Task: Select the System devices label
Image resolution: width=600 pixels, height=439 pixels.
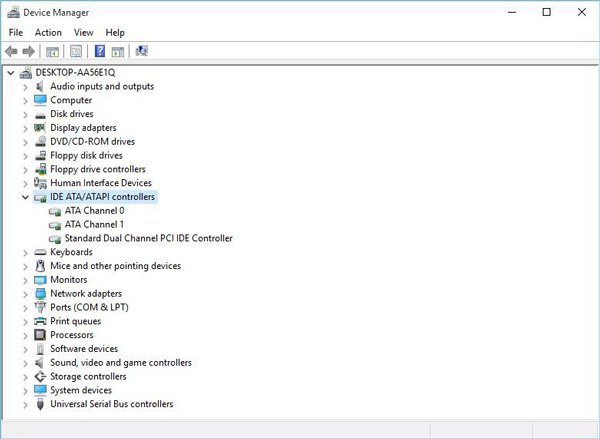Action: (x=81, y=390)
